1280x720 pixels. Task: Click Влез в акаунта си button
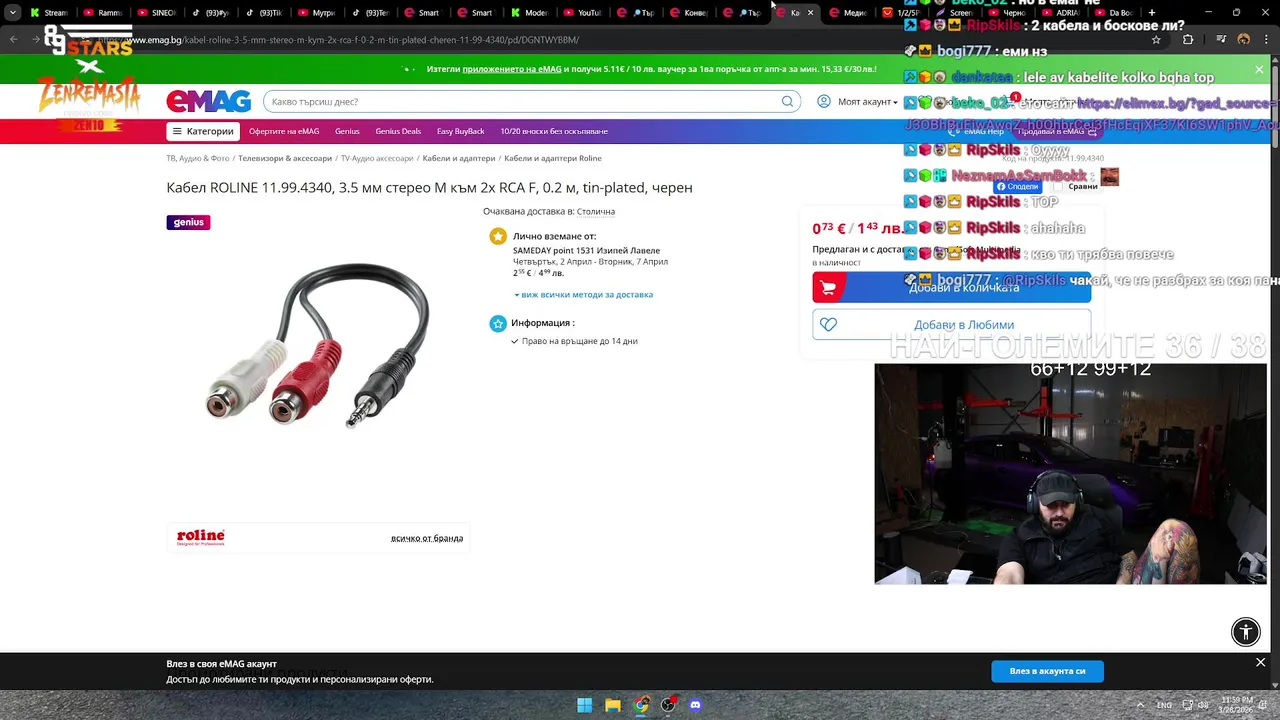(x=1047, y=671)
